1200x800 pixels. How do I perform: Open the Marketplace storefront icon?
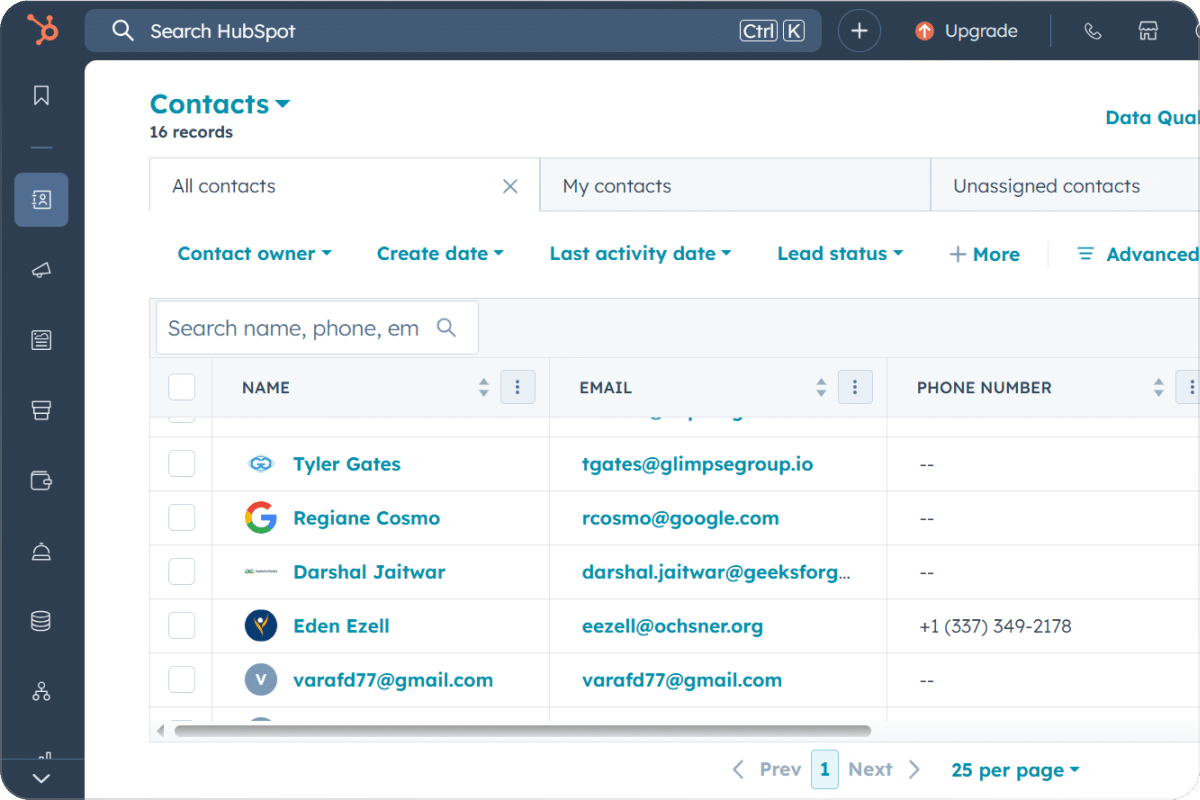tap(1148, 31)
